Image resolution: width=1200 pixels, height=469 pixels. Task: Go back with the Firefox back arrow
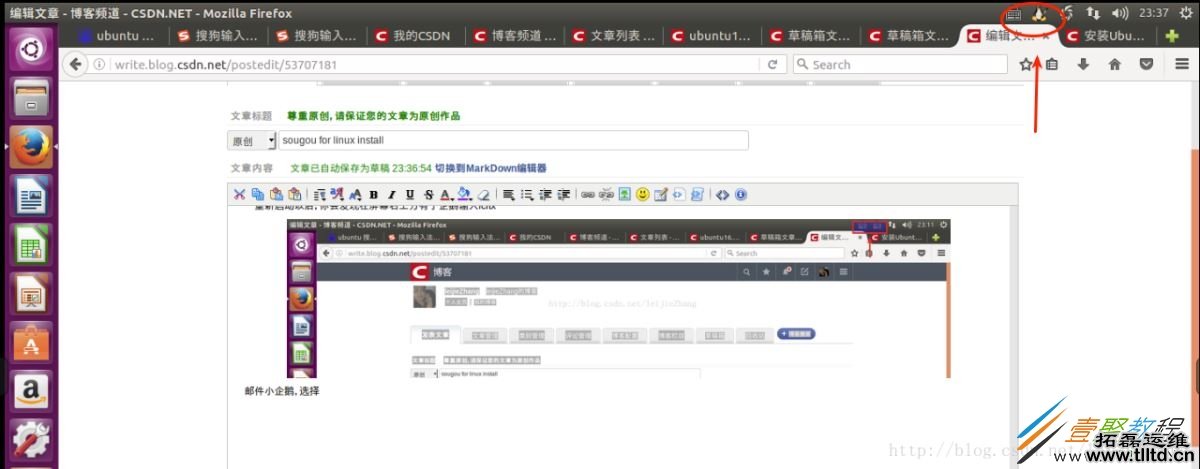74,64
